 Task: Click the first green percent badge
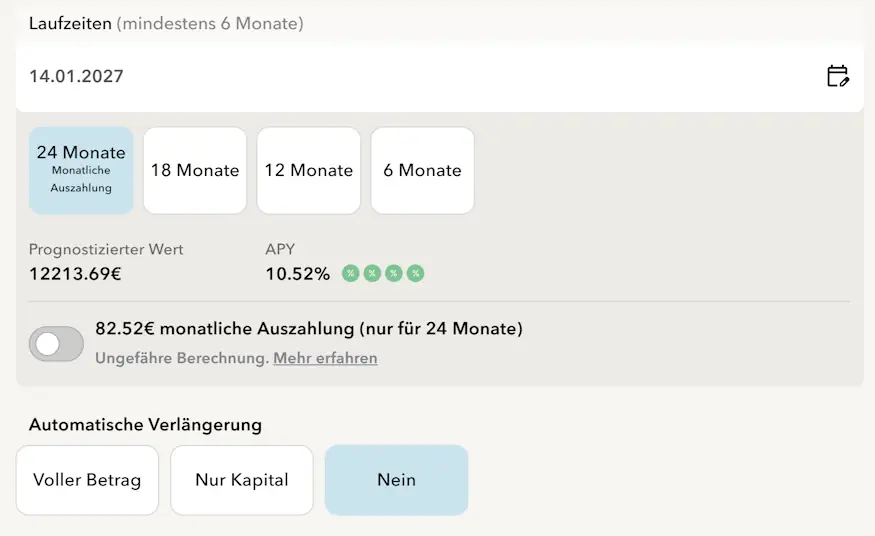tap(350, 273)
